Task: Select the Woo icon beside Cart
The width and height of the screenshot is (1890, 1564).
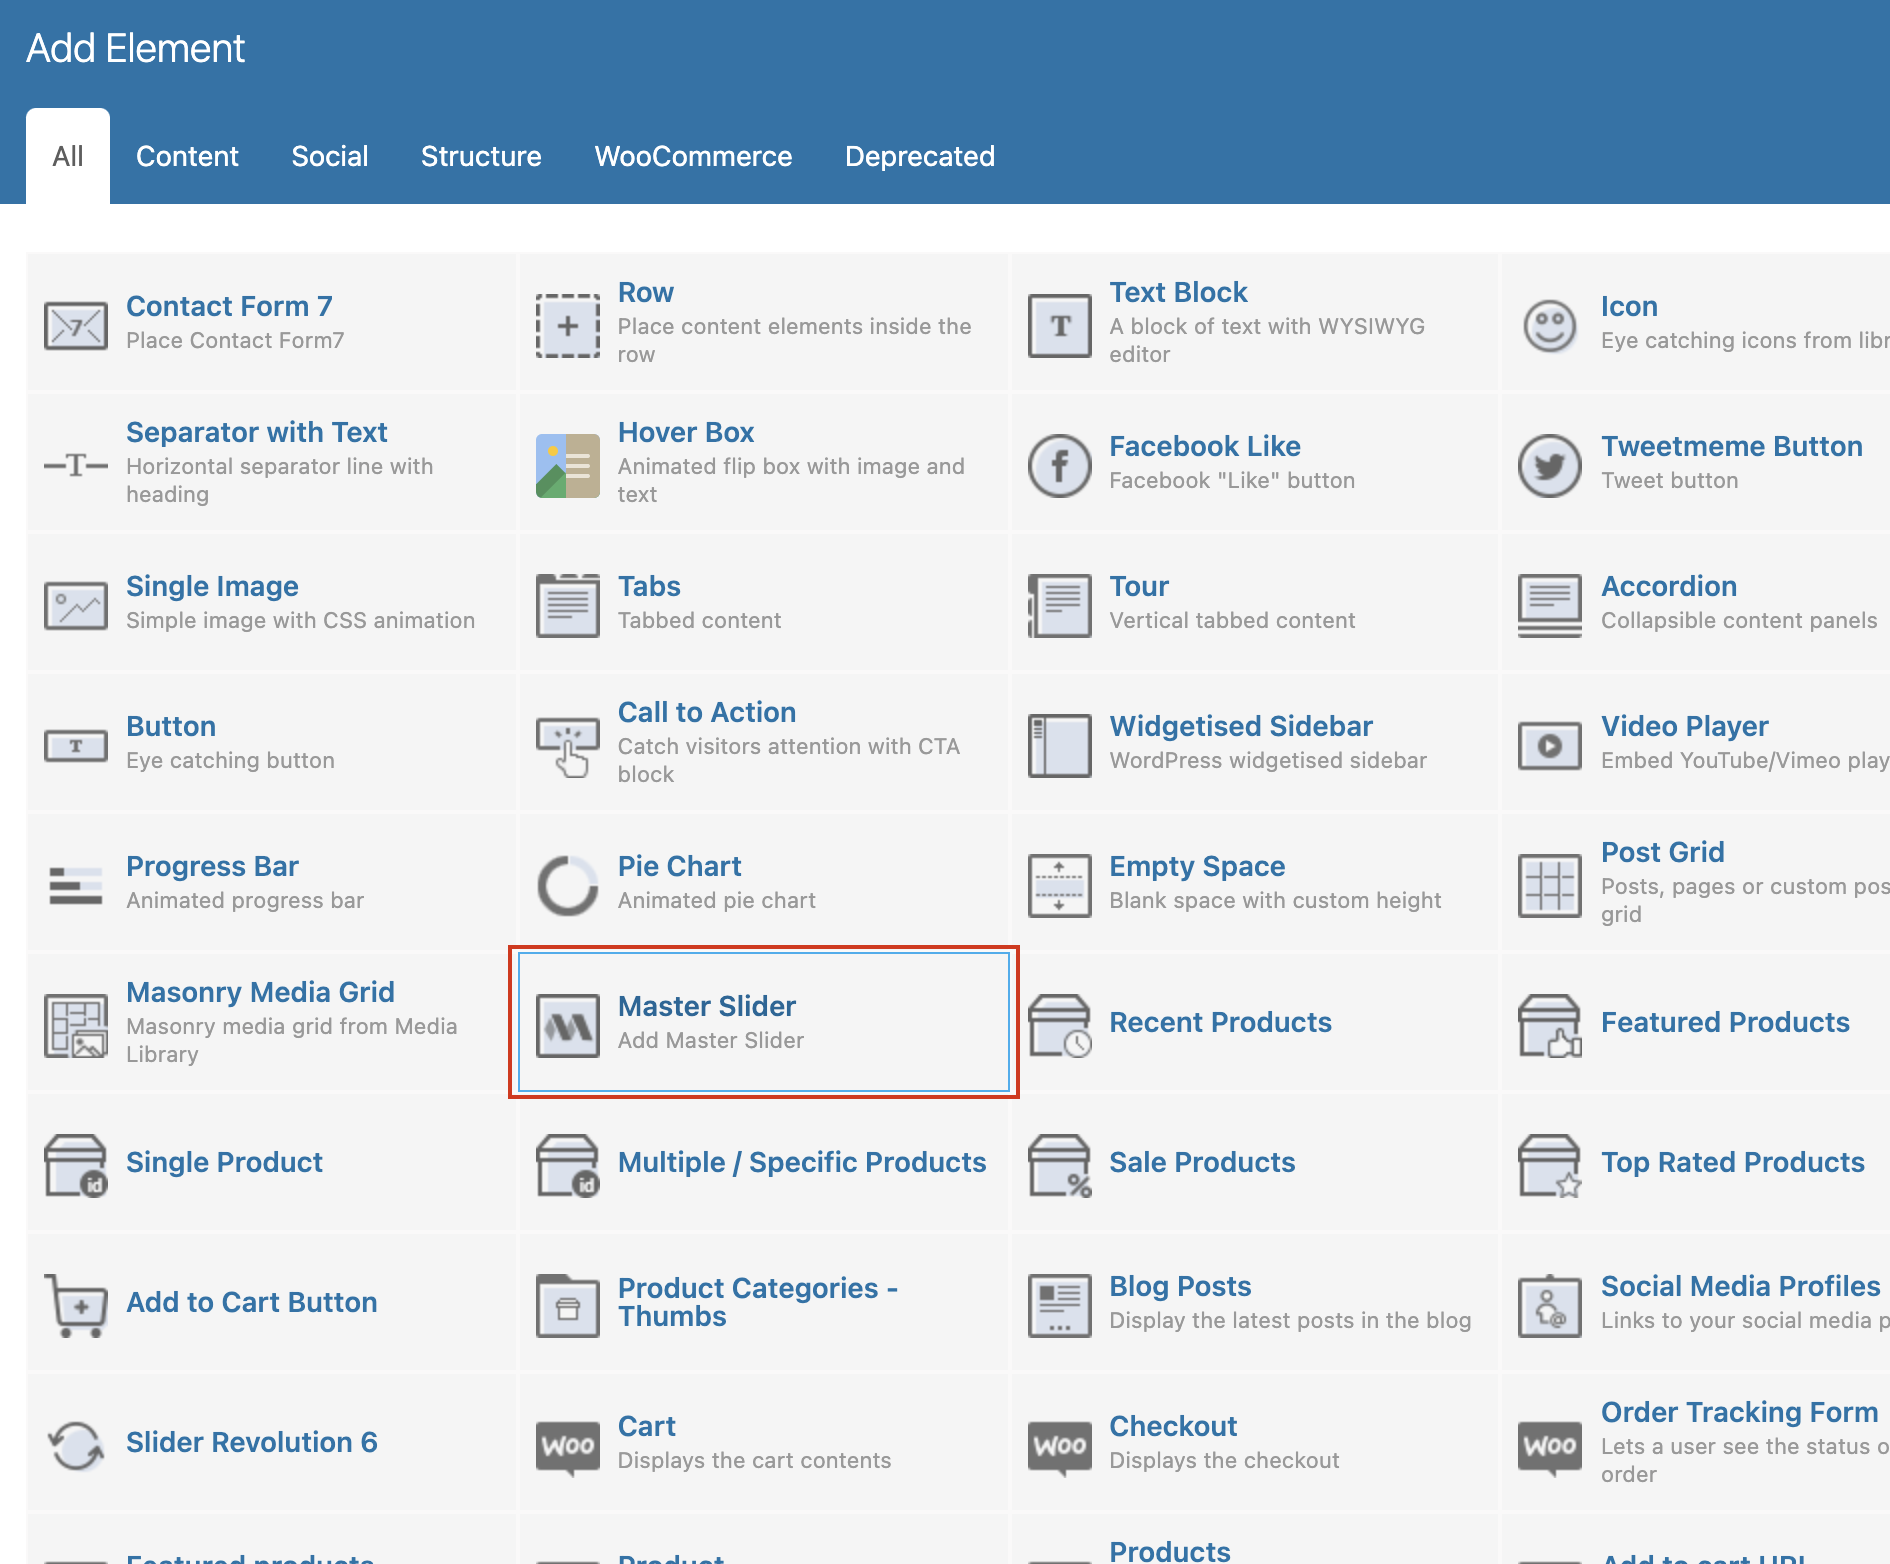Action: [568, 1447]
